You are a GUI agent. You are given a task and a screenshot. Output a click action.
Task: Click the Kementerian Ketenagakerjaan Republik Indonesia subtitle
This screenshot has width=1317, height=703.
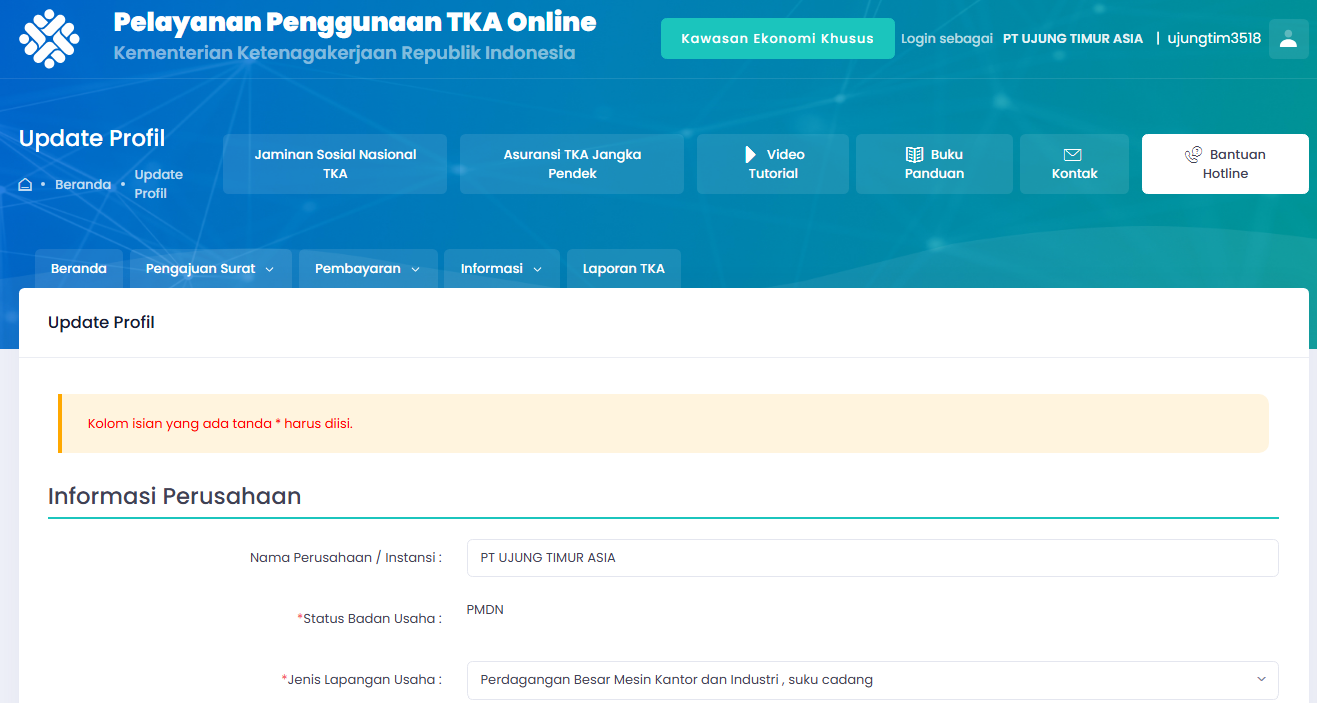point(344,53)
